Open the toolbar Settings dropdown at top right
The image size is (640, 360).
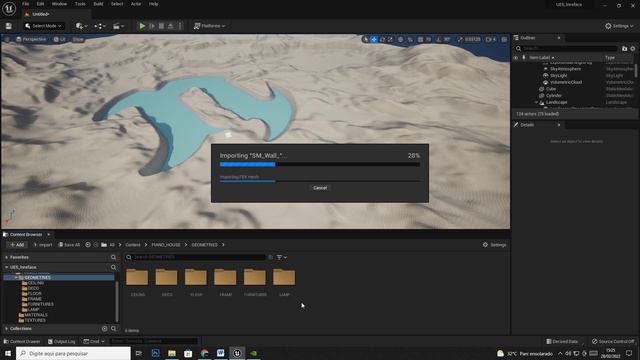click(x=619, y=26)
